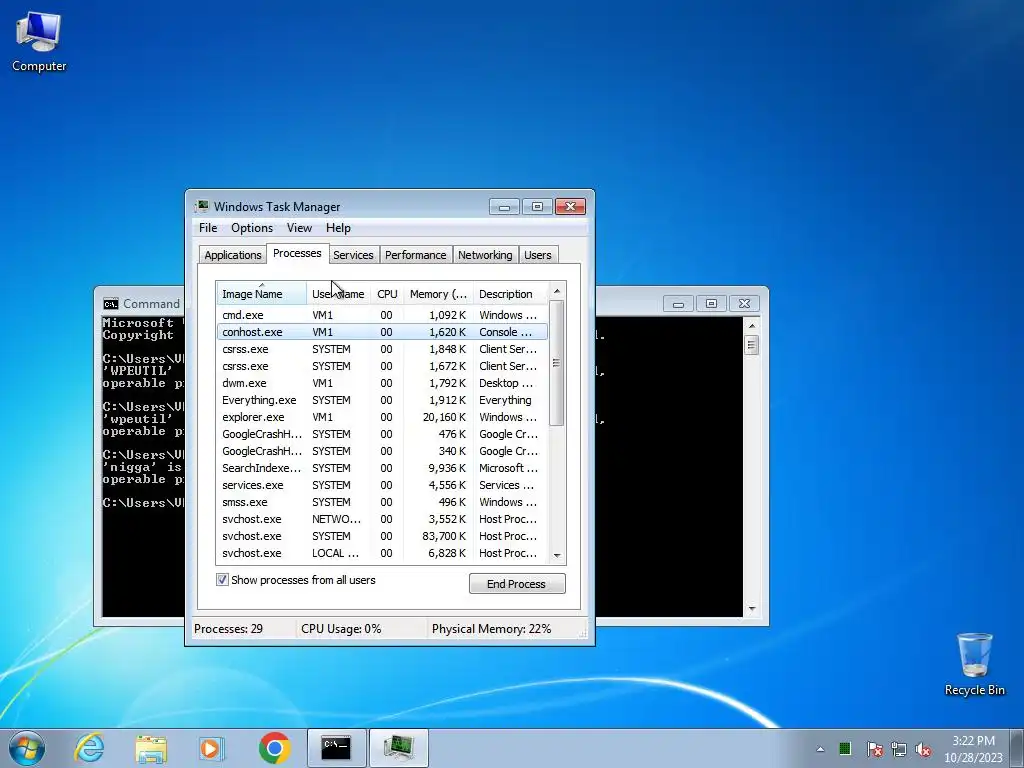Select csrss.exe row using 1,848 K
Viewport: 1024px width, 768px height.
(x=382, y=349)
